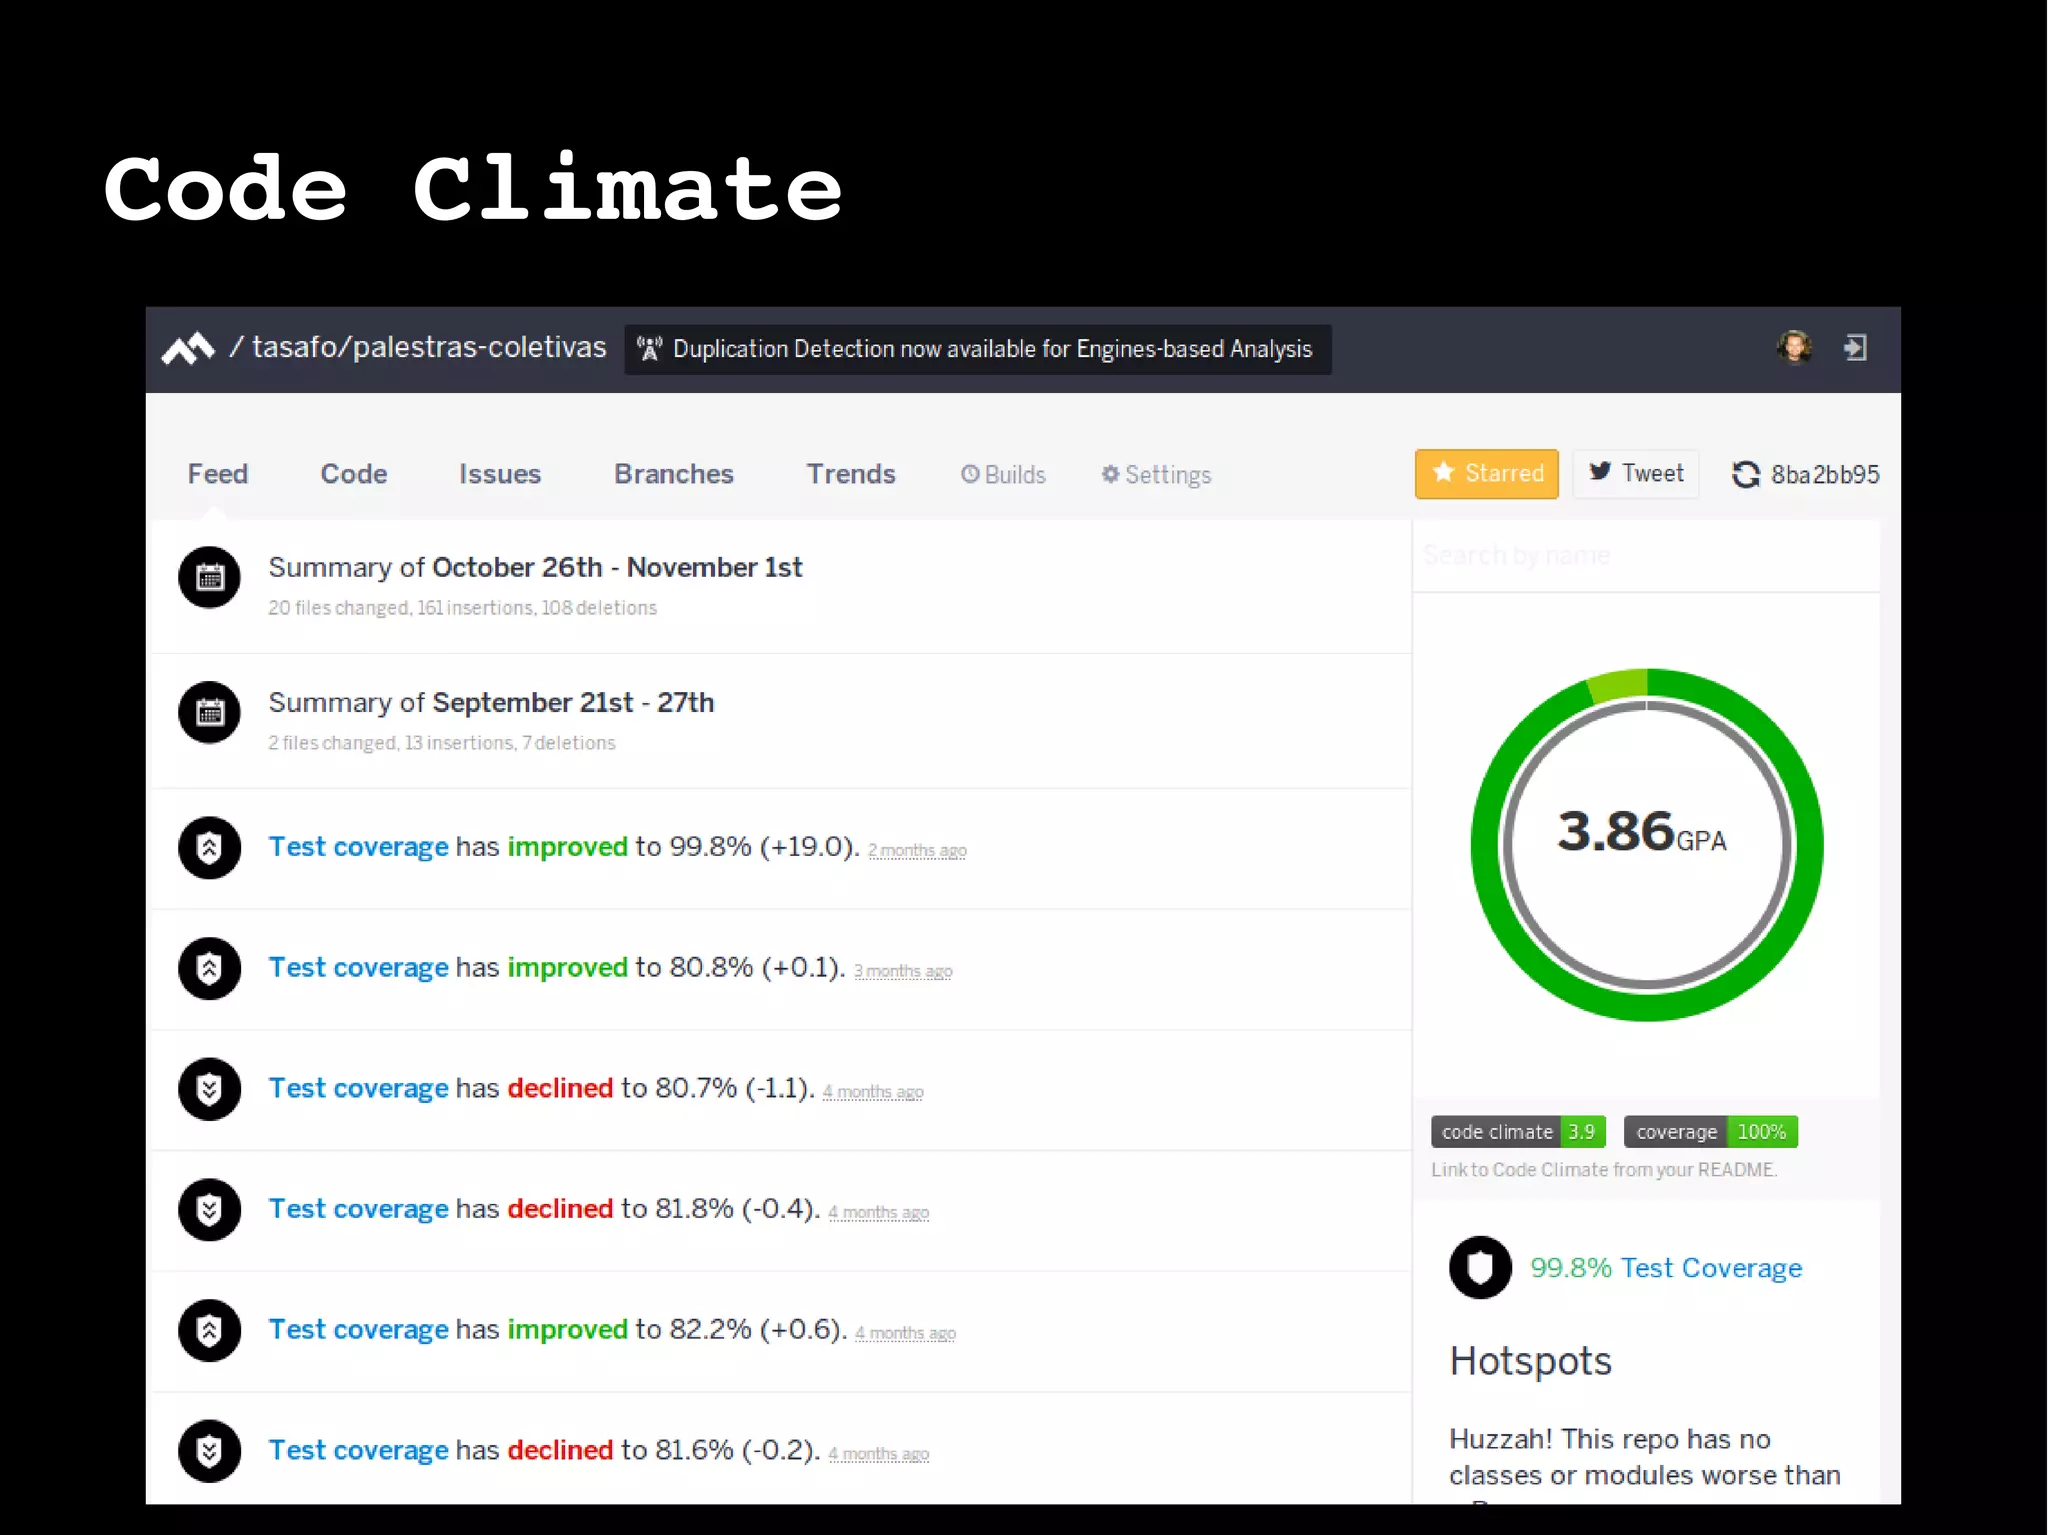Click the refresh icon beside commit 8ba2bb95

point(1746,475)
